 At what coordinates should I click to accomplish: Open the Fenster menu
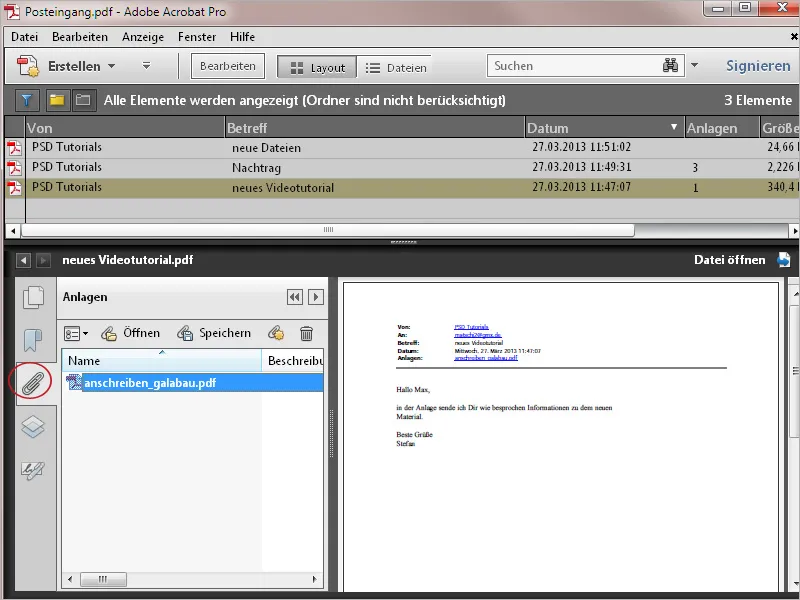click(x=197, y=37)
